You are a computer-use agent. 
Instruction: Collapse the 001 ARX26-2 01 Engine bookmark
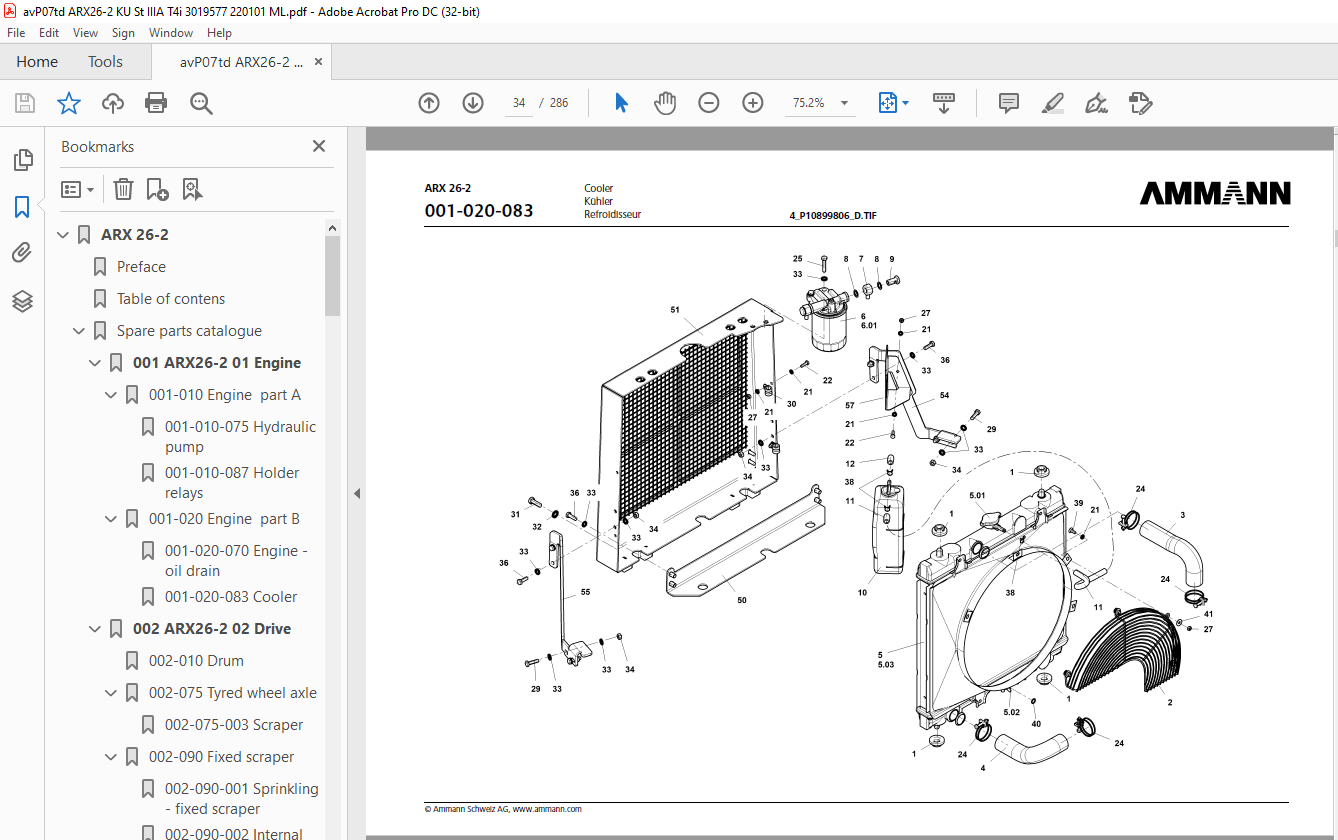tap(95, 363)
